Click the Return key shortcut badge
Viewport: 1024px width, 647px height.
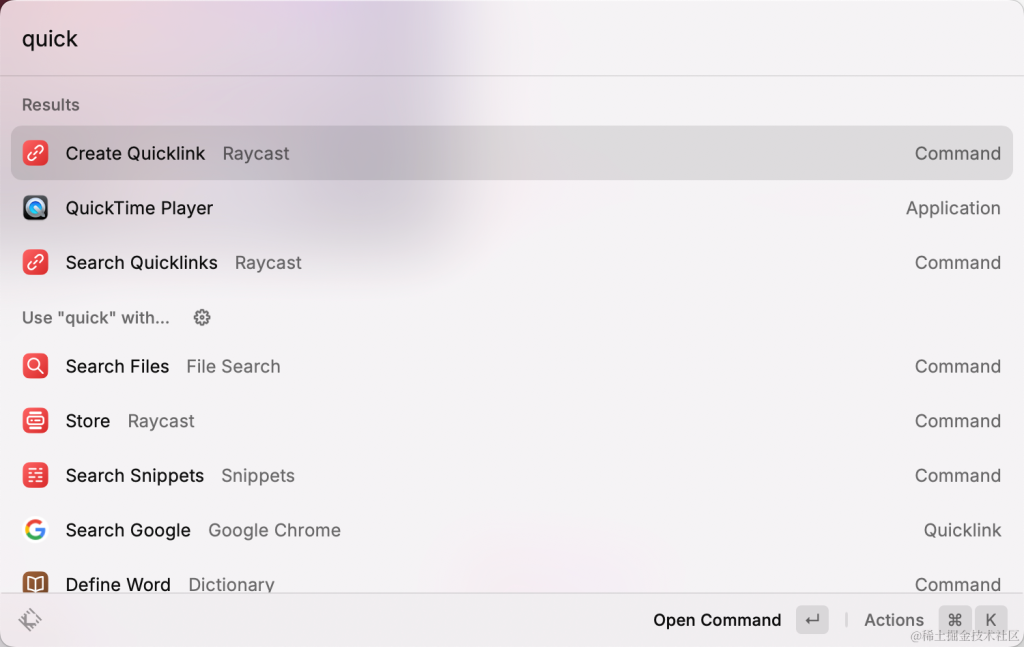(x=812, y=620)
